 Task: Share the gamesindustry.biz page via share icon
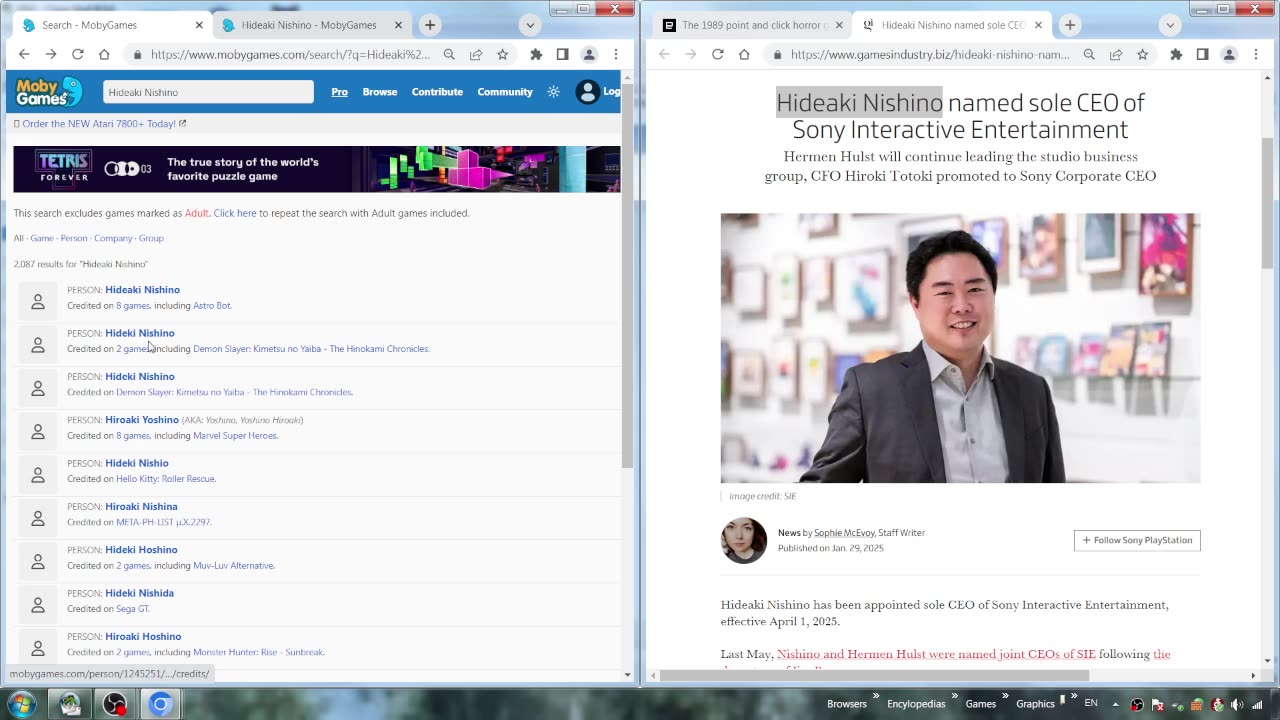1116,54
